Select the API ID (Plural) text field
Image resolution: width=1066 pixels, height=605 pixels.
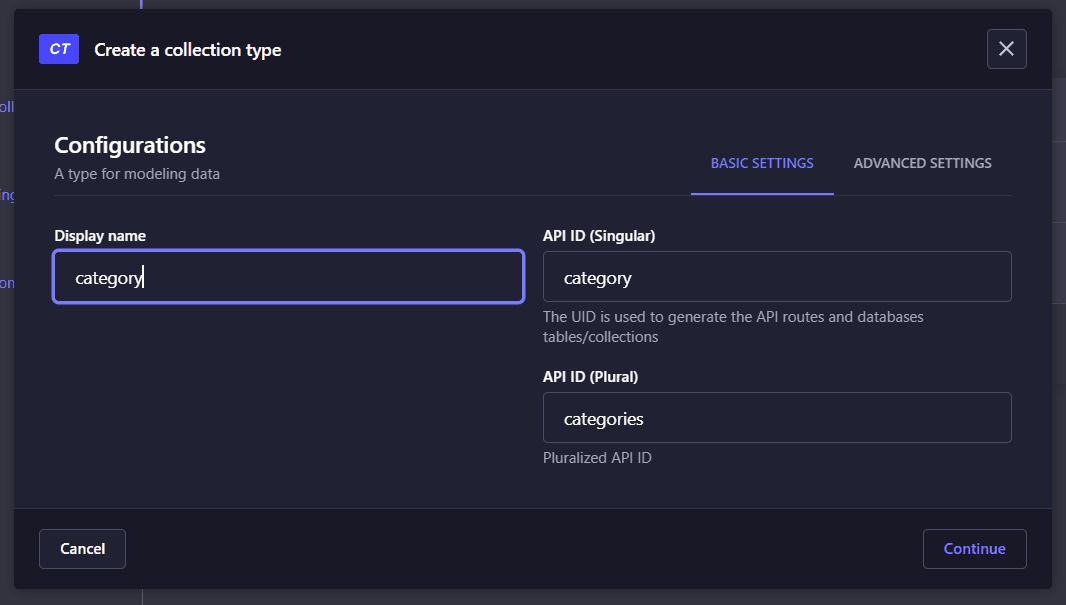(x=777, y=418)
